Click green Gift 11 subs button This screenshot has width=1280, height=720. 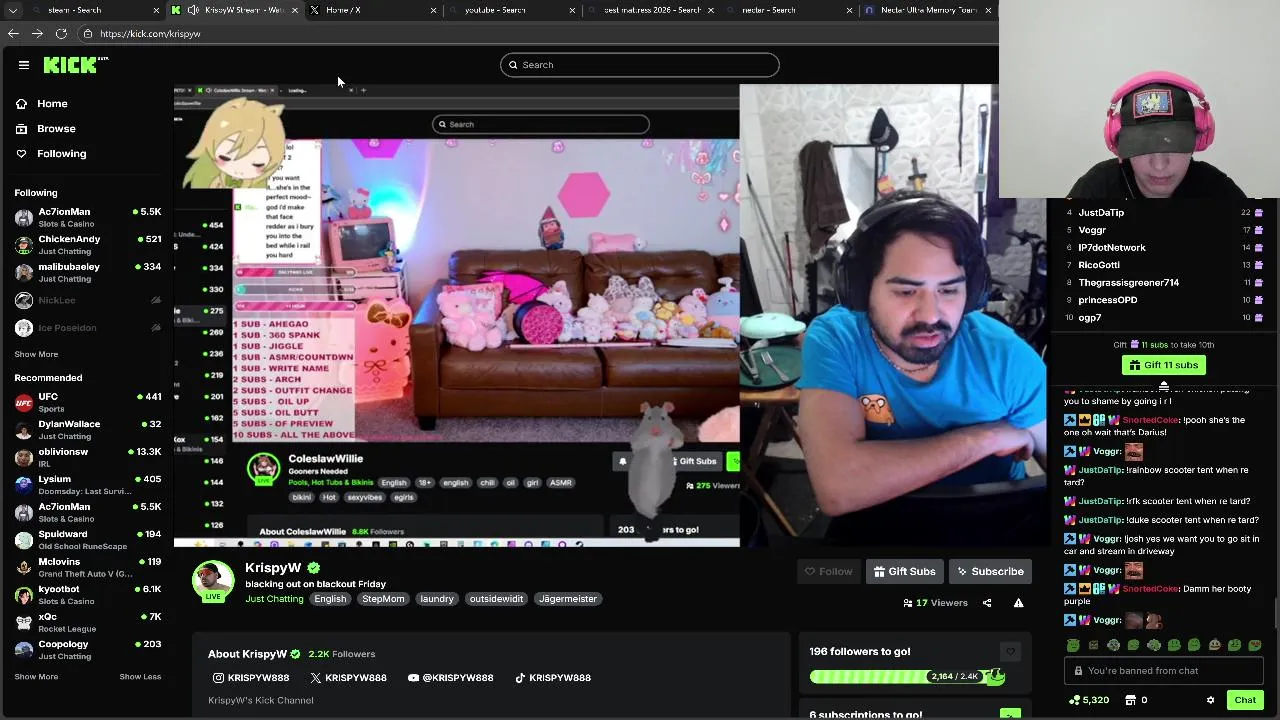1163,365
